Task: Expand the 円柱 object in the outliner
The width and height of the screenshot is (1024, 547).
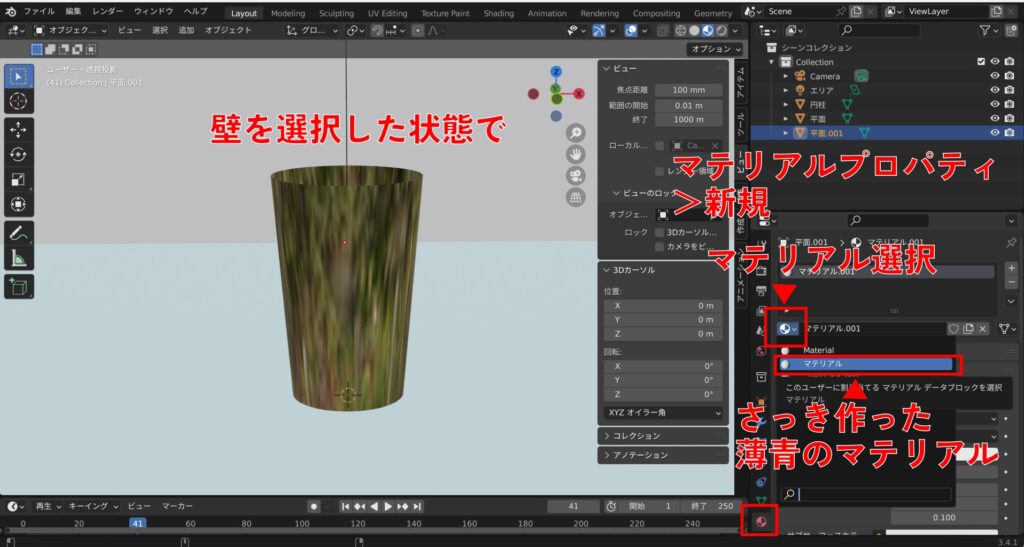Action: click(786, 104)
